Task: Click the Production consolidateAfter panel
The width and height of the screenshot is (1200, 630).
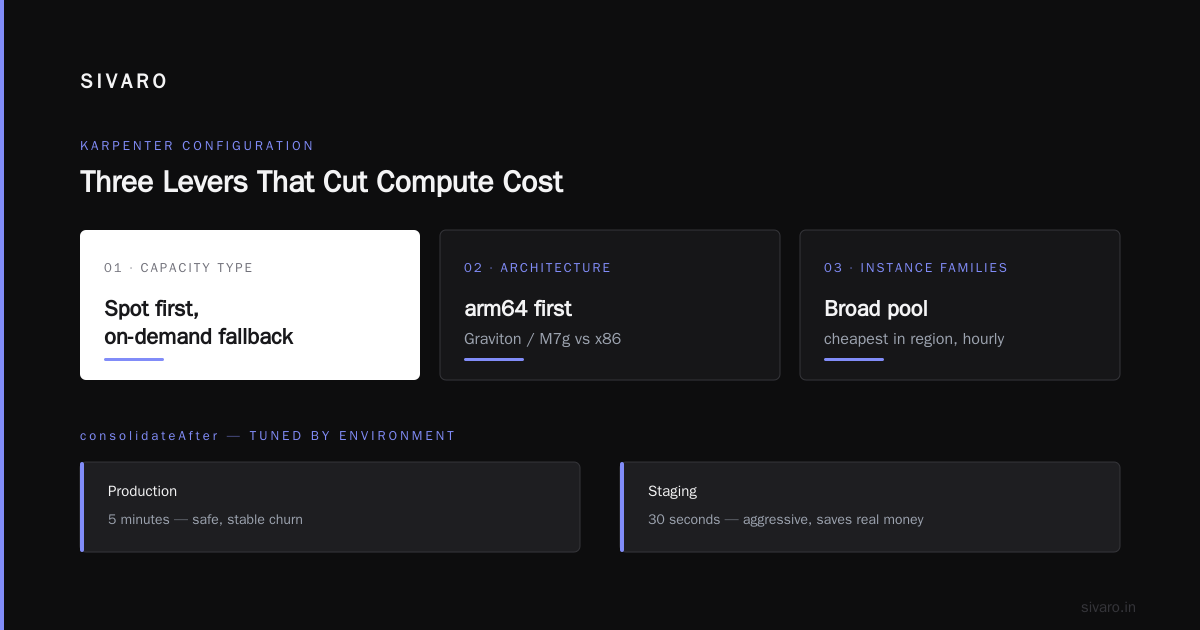Action: (330, 507)
